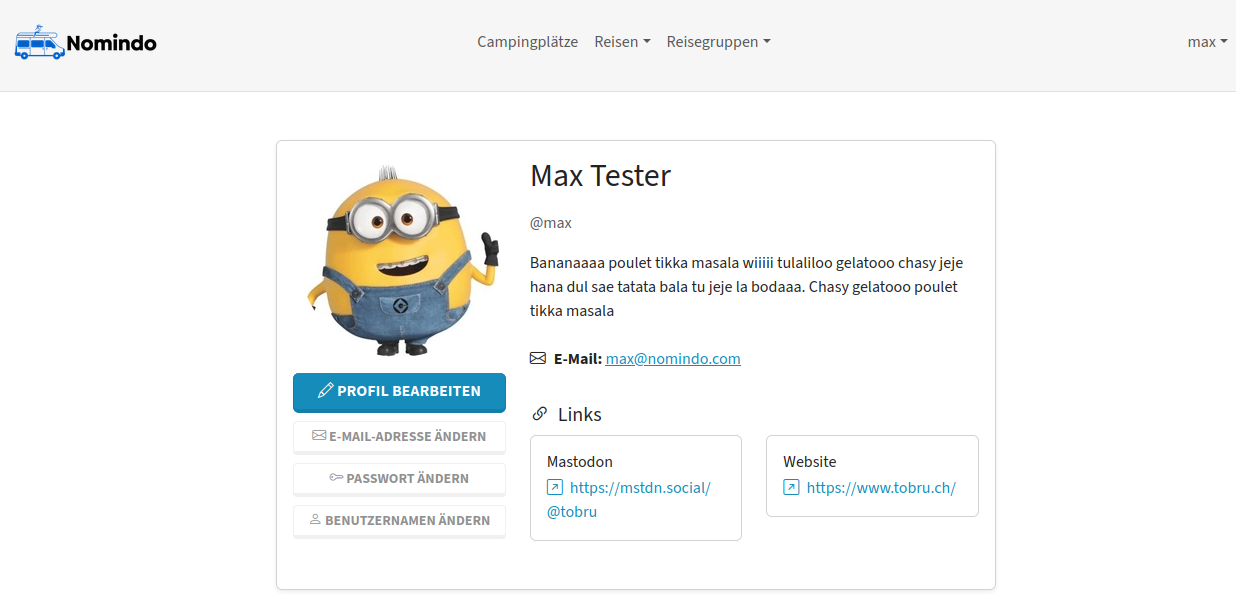Viewport: 1236px width, 608px height.
Task: Open the max user menu
Action: coord(1207,42)
